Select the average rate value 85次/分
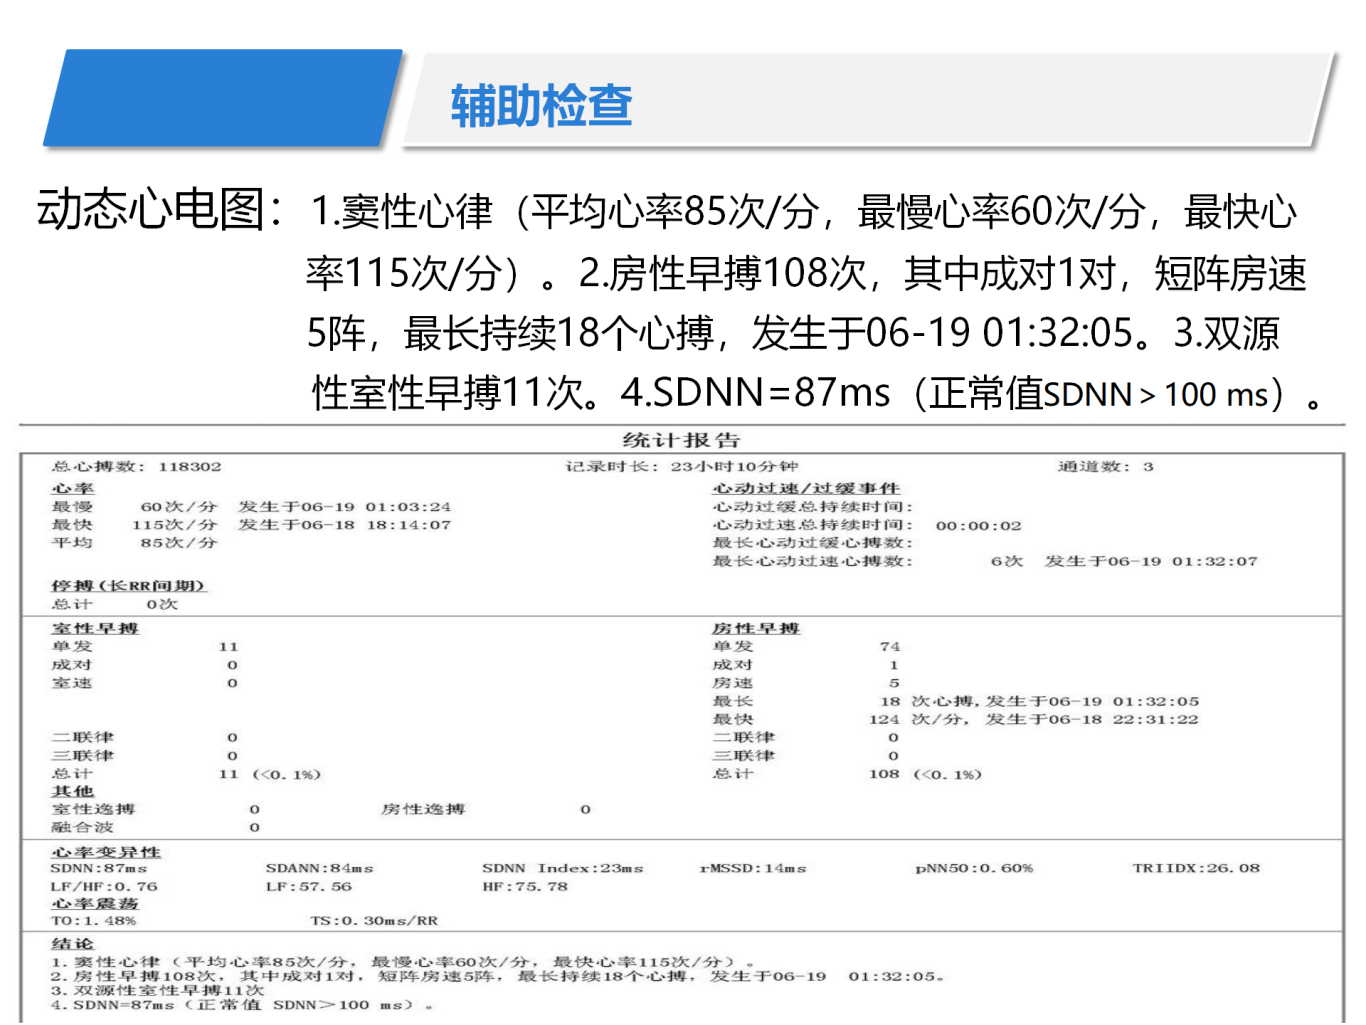This screenshot has height=1025, width=1366. click(179, 543)
